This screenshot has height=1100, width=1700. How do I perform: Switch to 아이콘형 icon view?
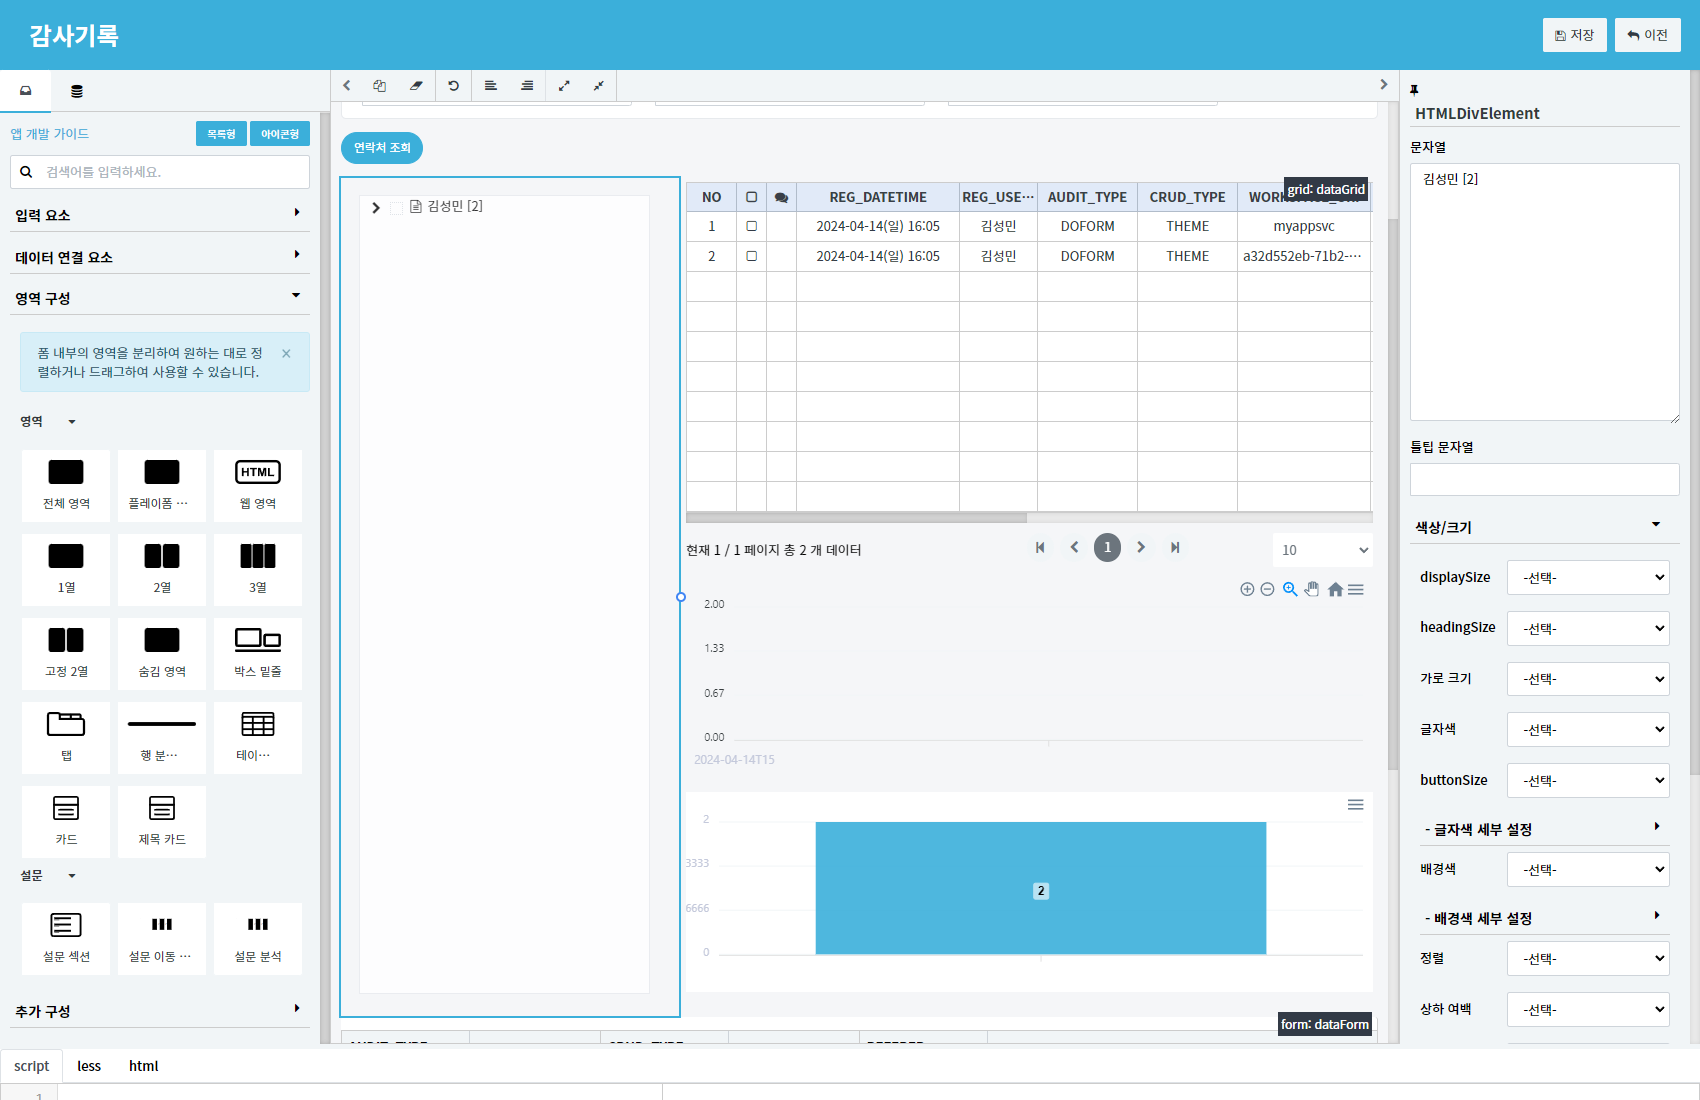(x=280, y=134)
